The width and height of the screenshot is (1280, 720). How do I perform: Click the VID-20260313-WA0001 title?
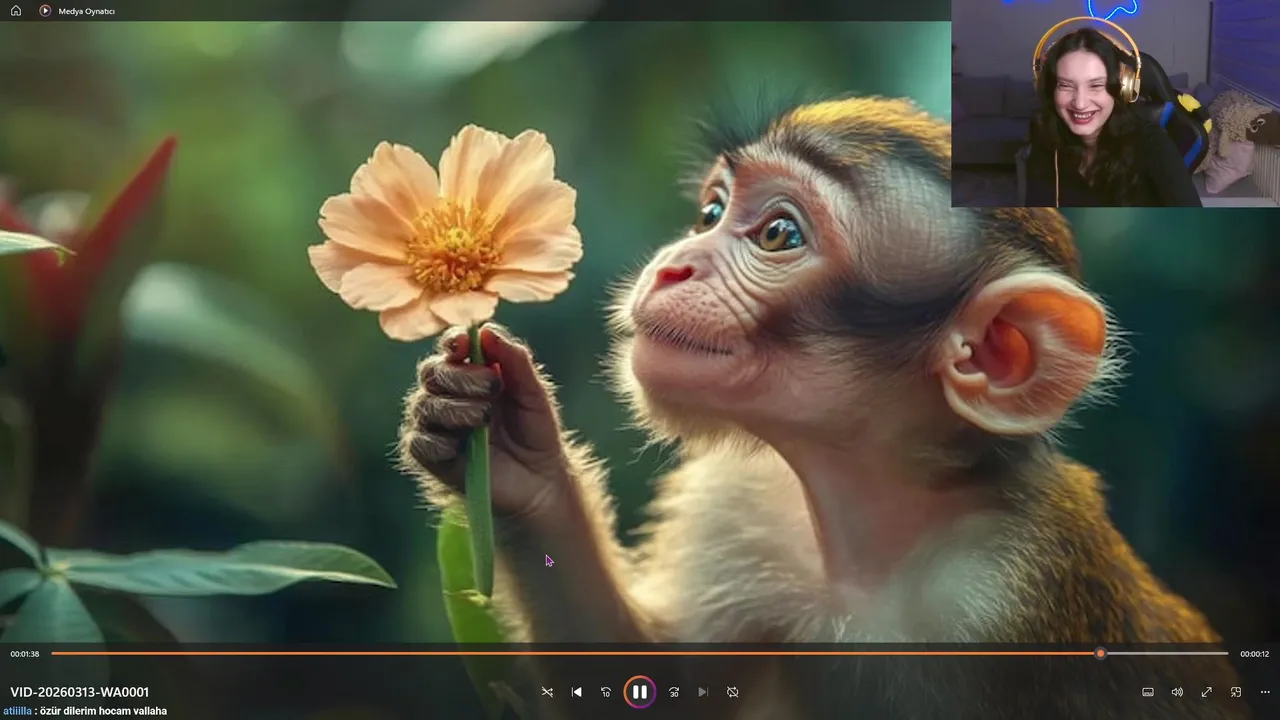pos(80,692)
